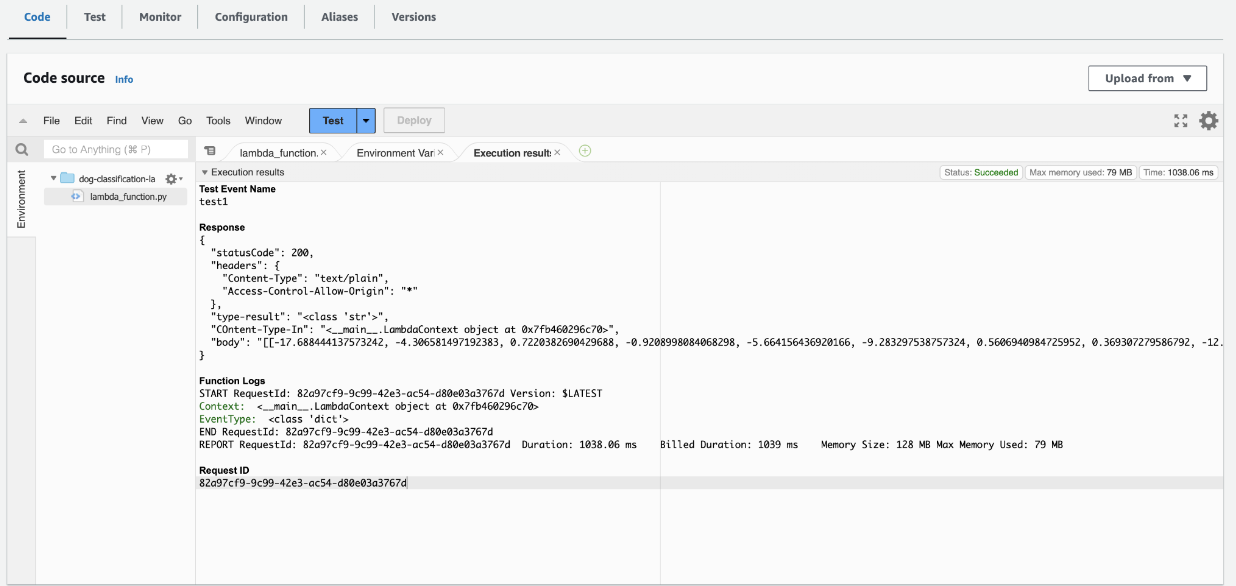The height and width of the screenshot is (586, 1236).
Task: Open the Info link next to Code source
Action: (x=124, y=79)
